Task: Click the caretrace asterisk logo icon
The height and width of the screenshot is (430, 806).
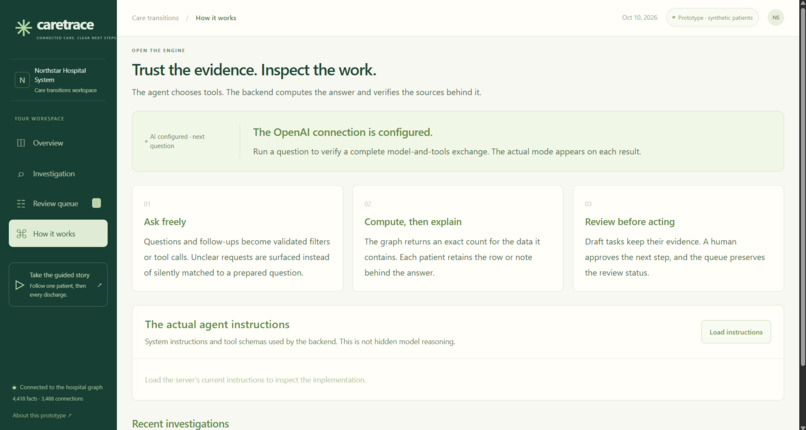Action: click(23, 28)
